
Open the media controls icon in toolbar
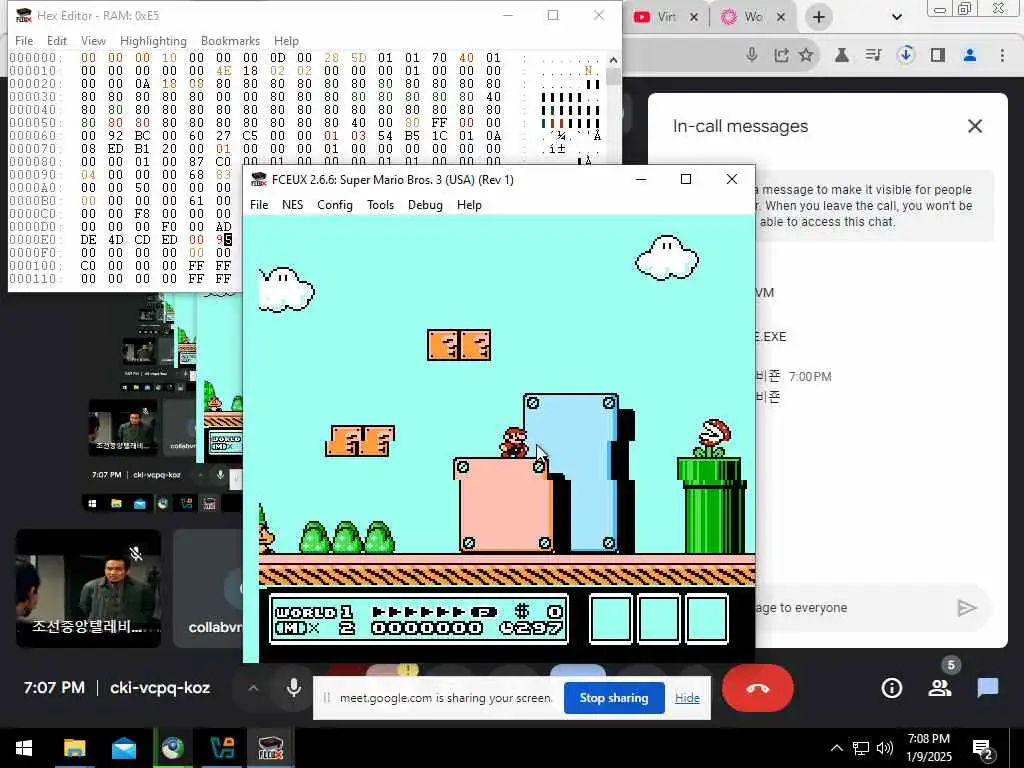pos(873,55)
